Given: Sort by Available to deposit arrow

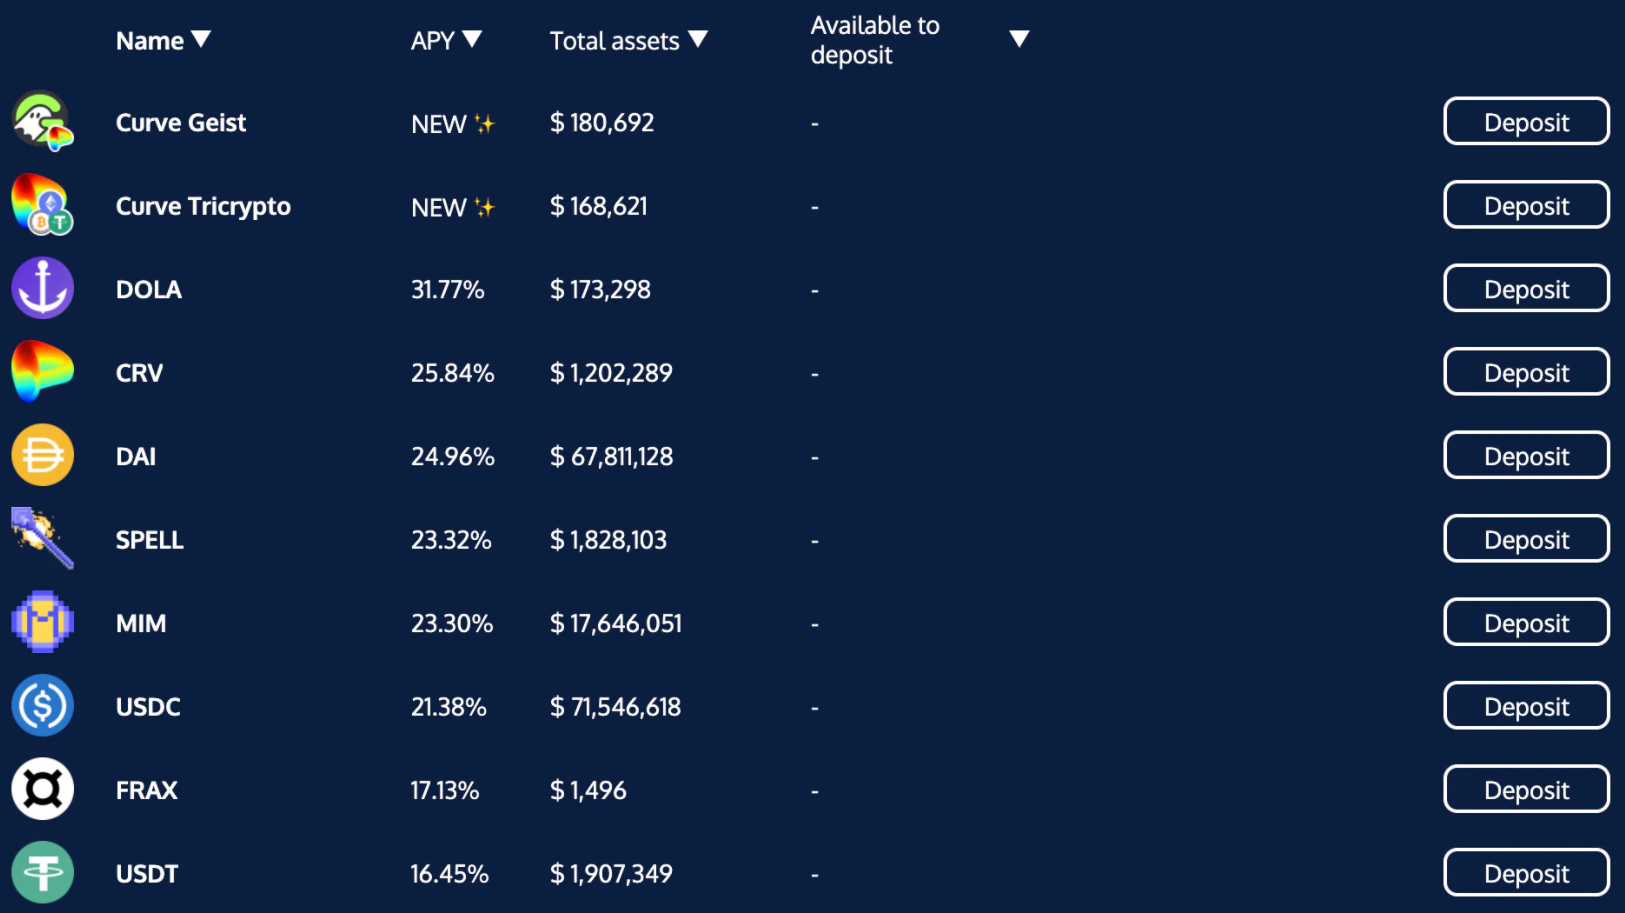Looking at the screenshot, I should (x=1019, y=39).
